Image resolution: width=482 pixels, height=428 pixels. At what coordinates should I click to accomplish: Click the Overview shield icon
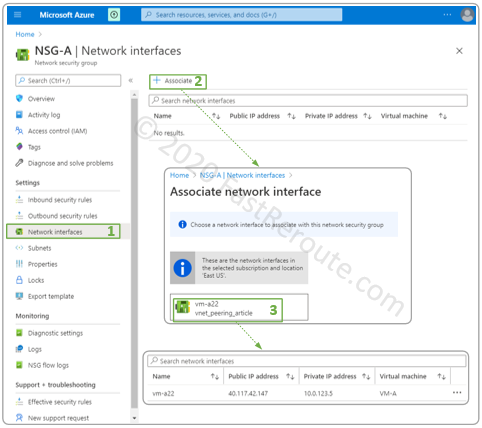point(19,98)
